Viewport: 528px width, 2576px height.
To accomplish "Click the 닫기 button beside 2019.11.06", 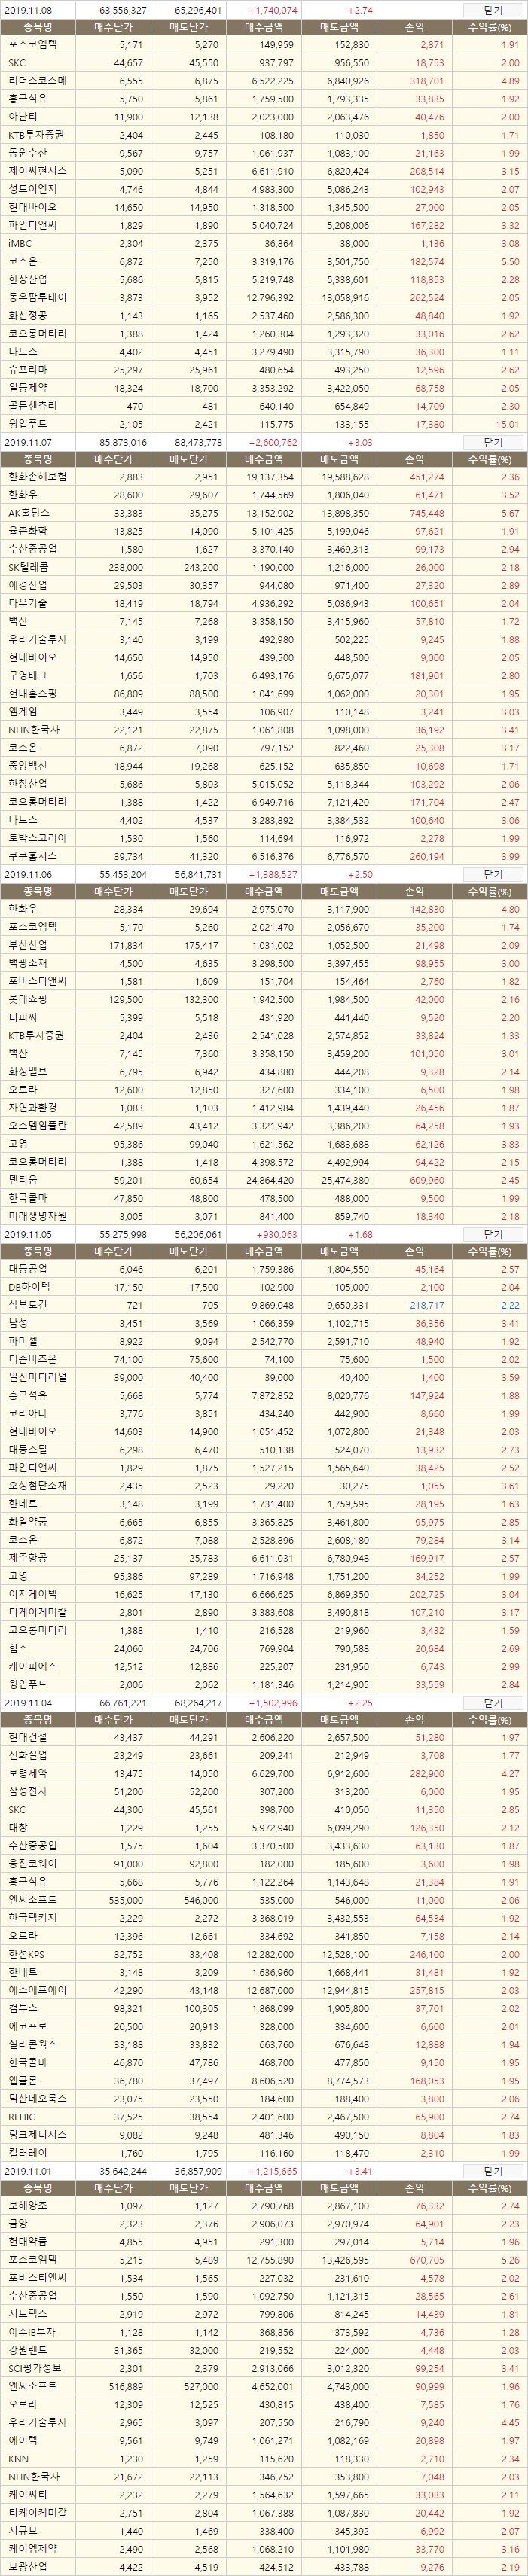I will 493,874.
